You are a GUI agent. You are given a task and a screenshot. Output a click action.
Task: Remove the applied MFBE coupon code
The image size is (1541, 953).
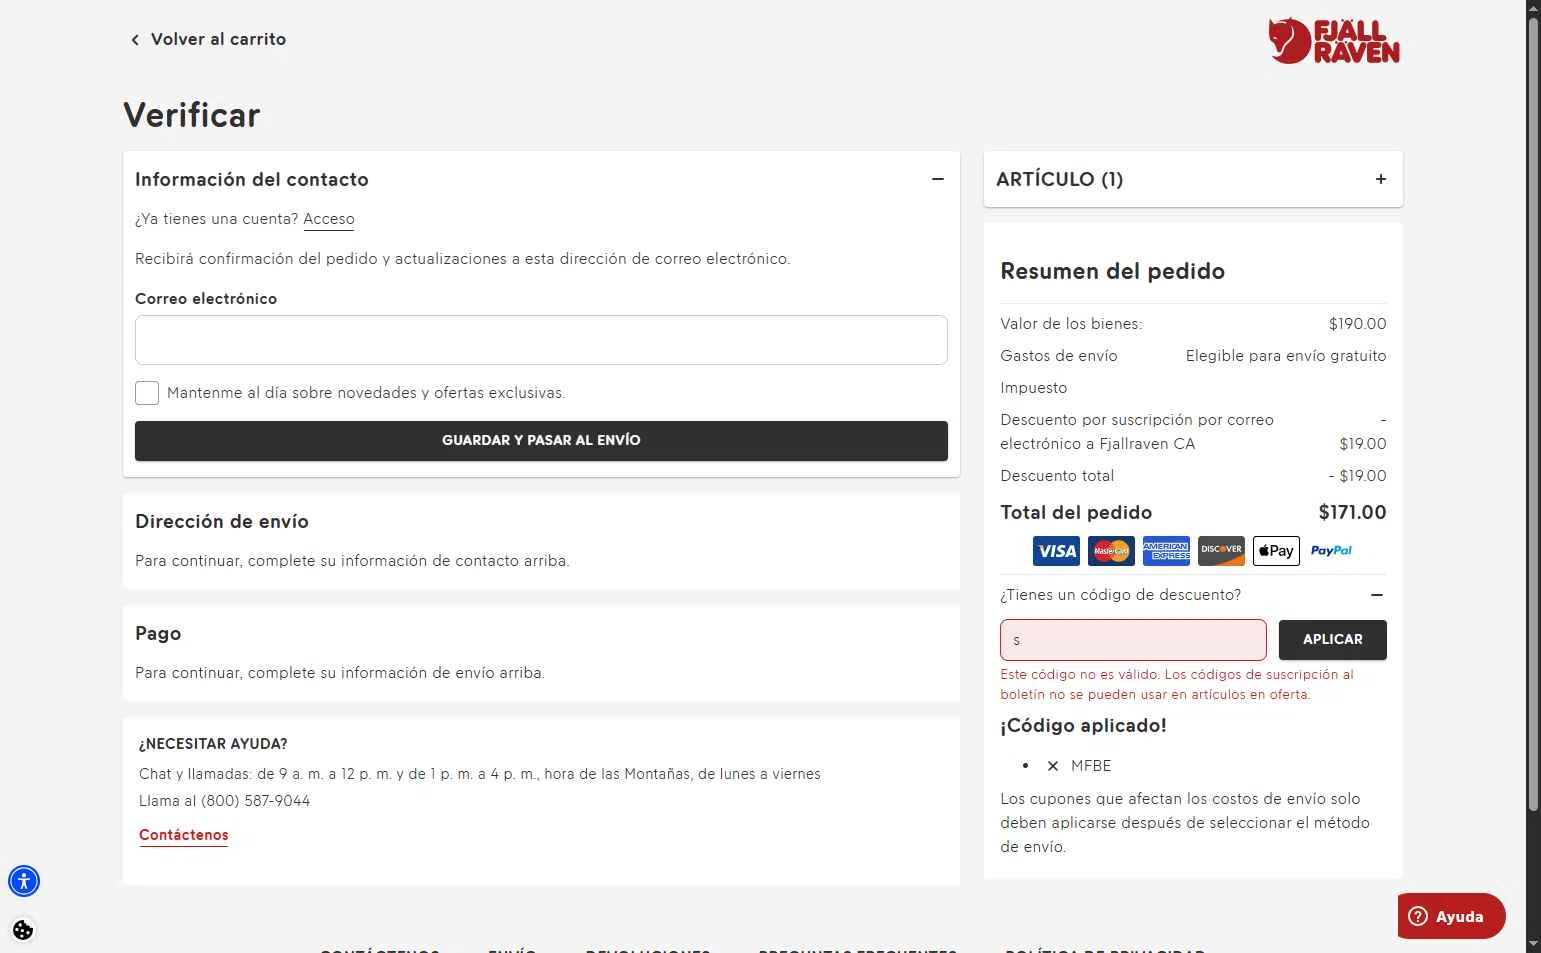(x=1053, y=766)
